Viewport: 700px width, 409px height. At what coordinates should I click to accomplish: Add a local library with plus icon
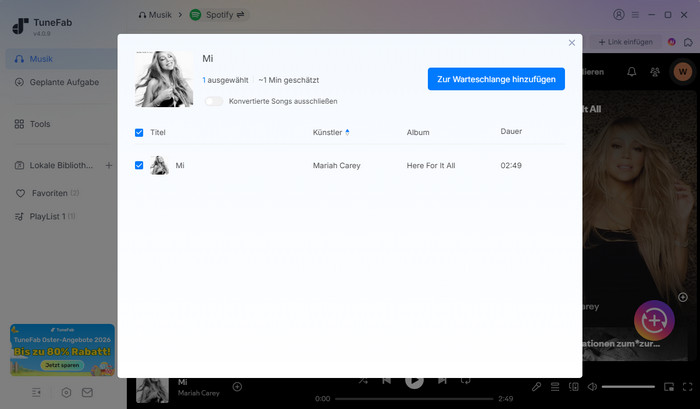[108, 165]
